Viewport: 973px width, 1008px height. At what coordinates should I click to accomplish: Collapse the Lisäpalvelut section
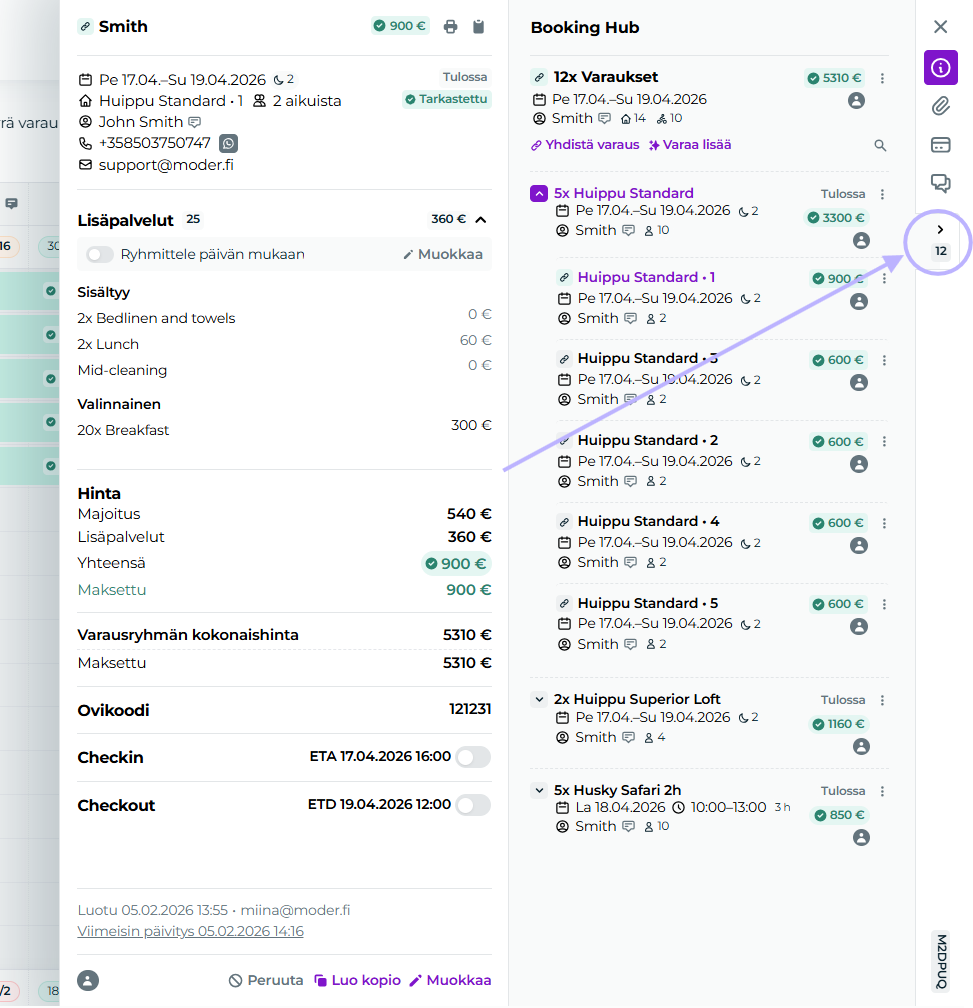(481, 220)
